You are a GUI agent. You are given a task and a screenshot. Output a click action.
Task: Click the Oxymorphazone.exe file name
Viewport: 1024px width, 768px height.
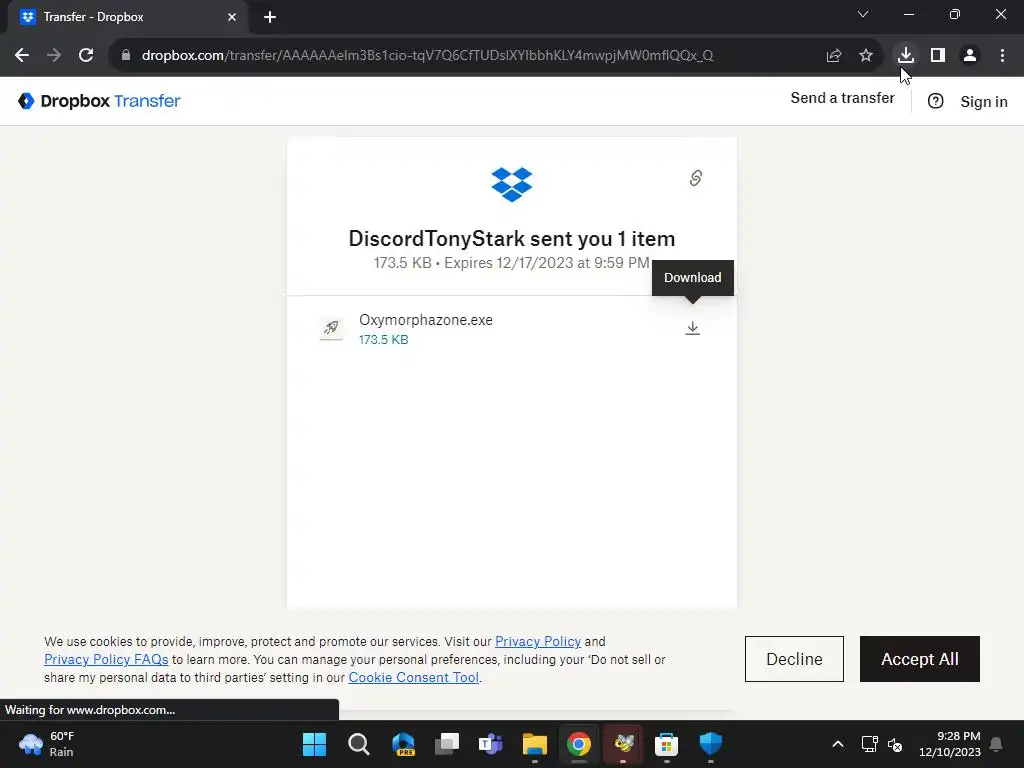tap(426, 320)
